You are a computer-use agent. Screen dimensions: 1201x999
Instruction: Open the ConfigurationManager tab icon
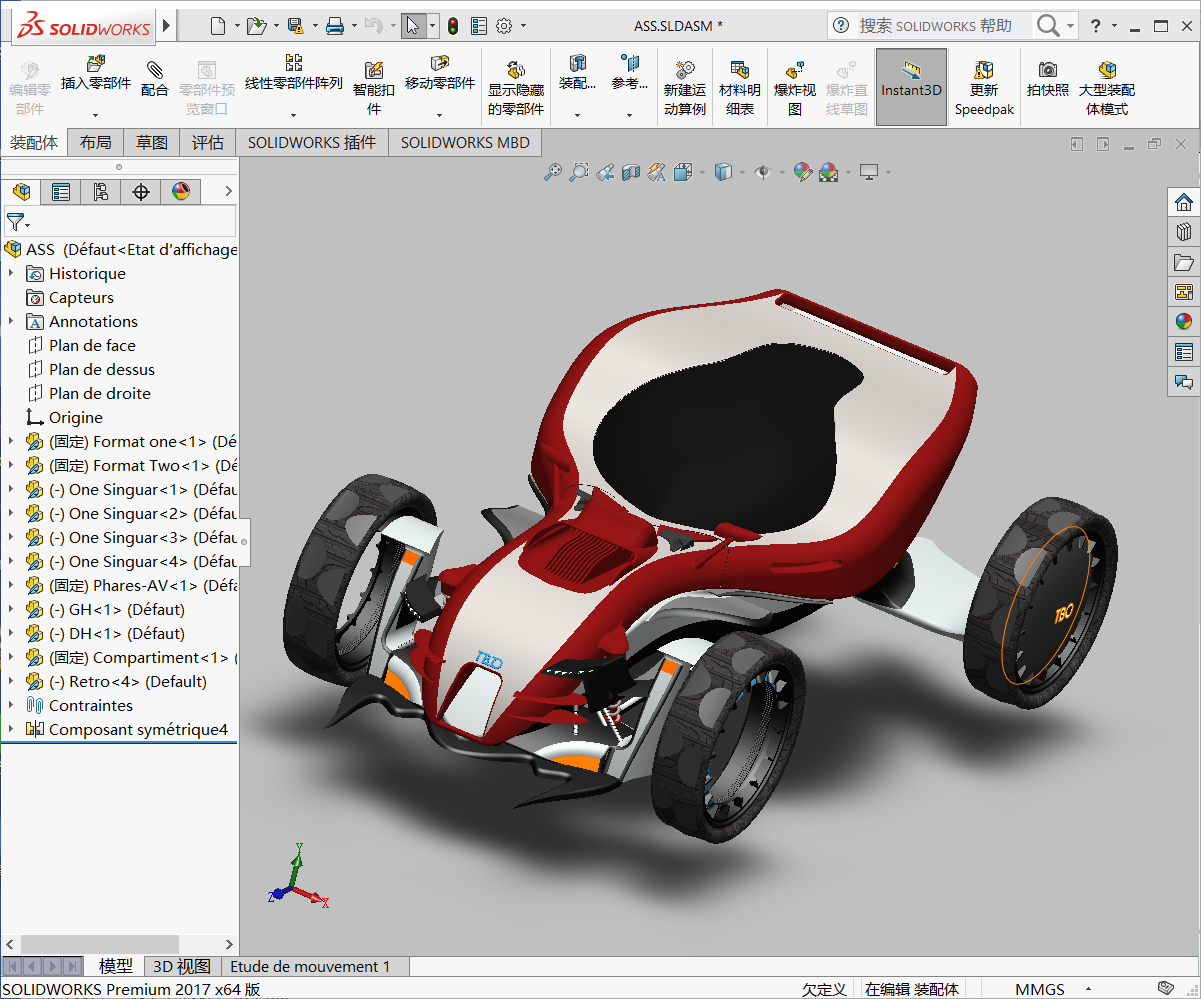tap(100, 192)
